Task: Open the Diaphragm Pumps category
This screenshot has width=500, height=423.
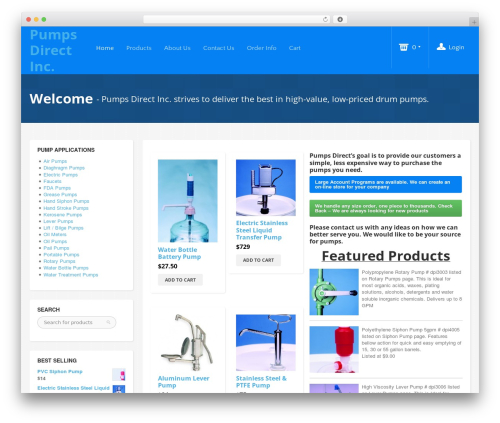Action: (64, 168)
